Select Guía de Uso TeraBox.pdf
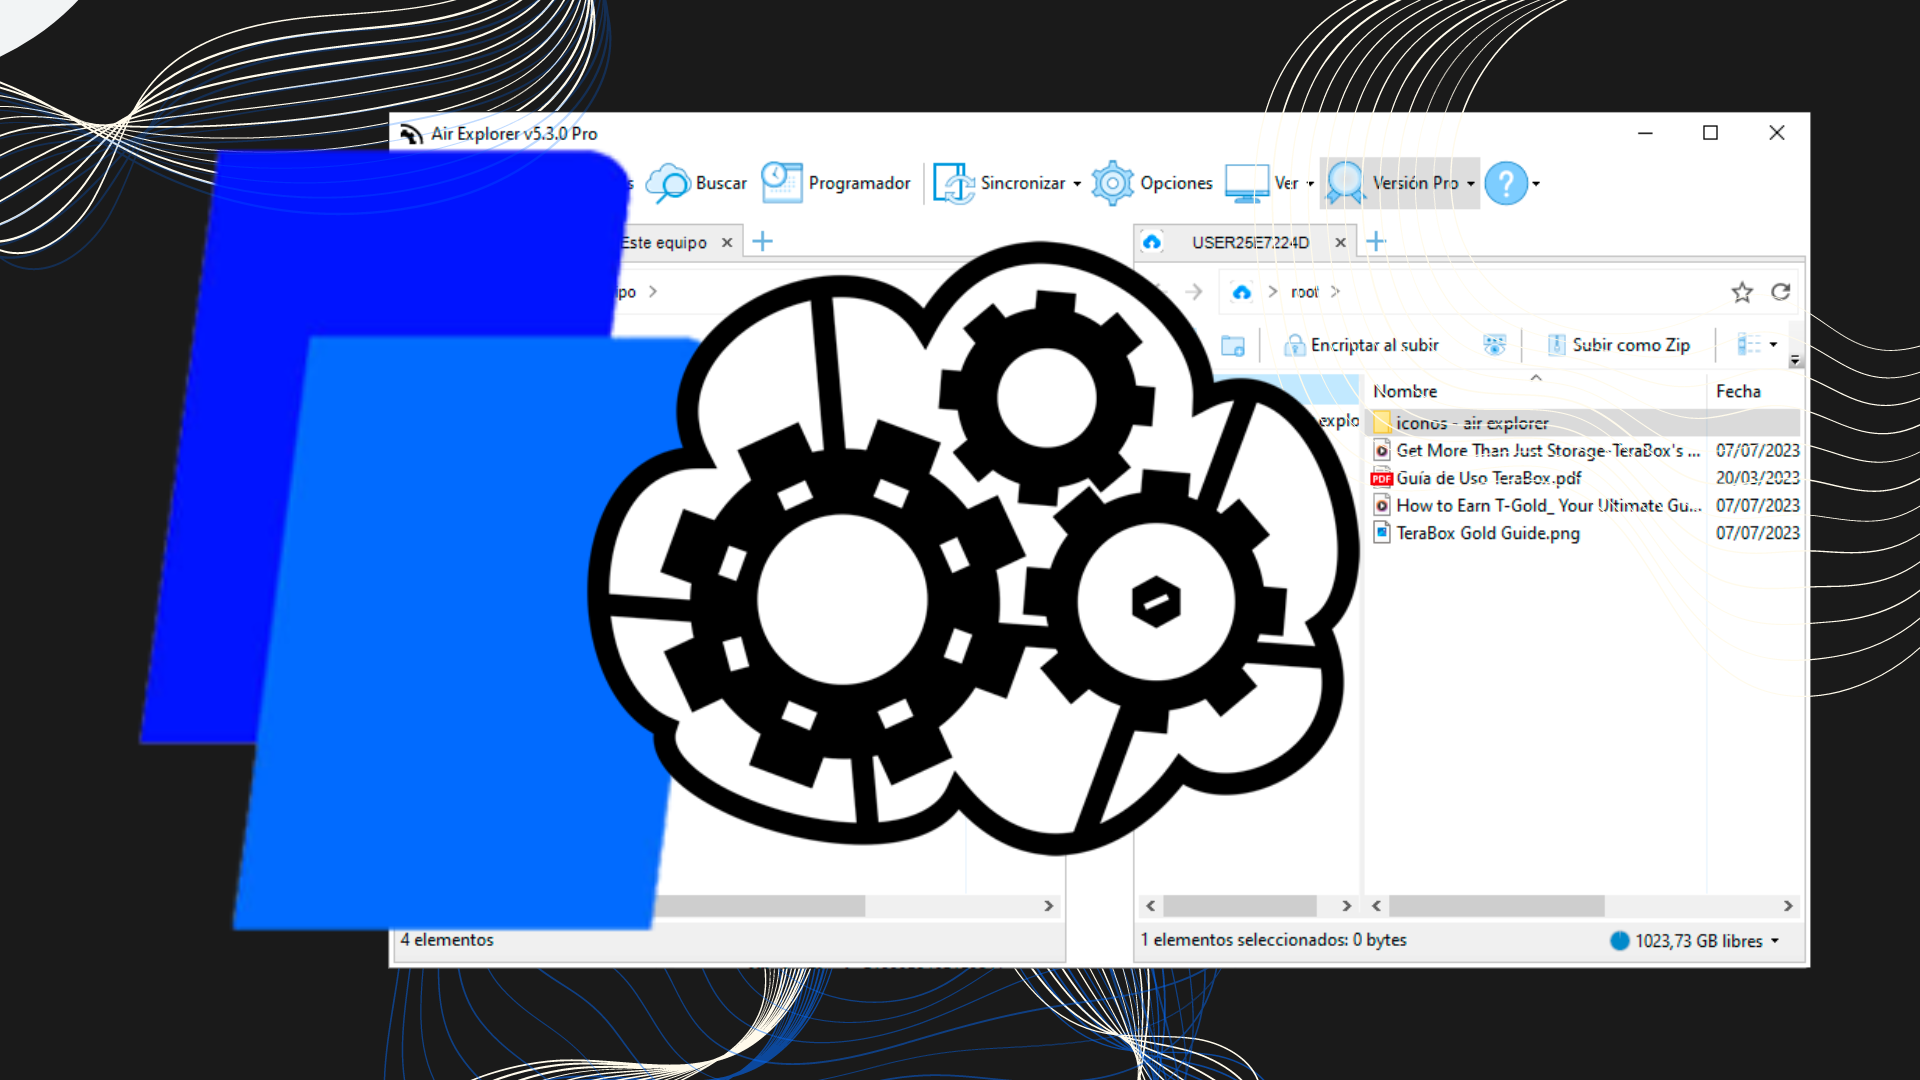Screen dimensions: 1920x1080 point(1585,478)
